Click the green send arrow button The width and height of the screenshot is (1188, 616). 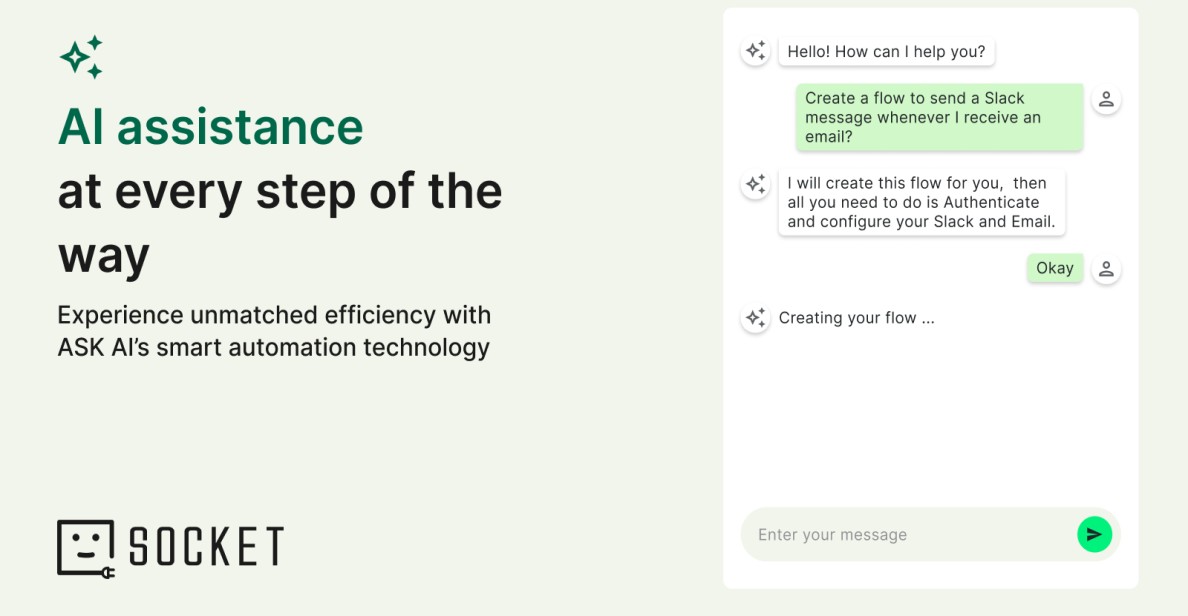[x=1094, y=534]
